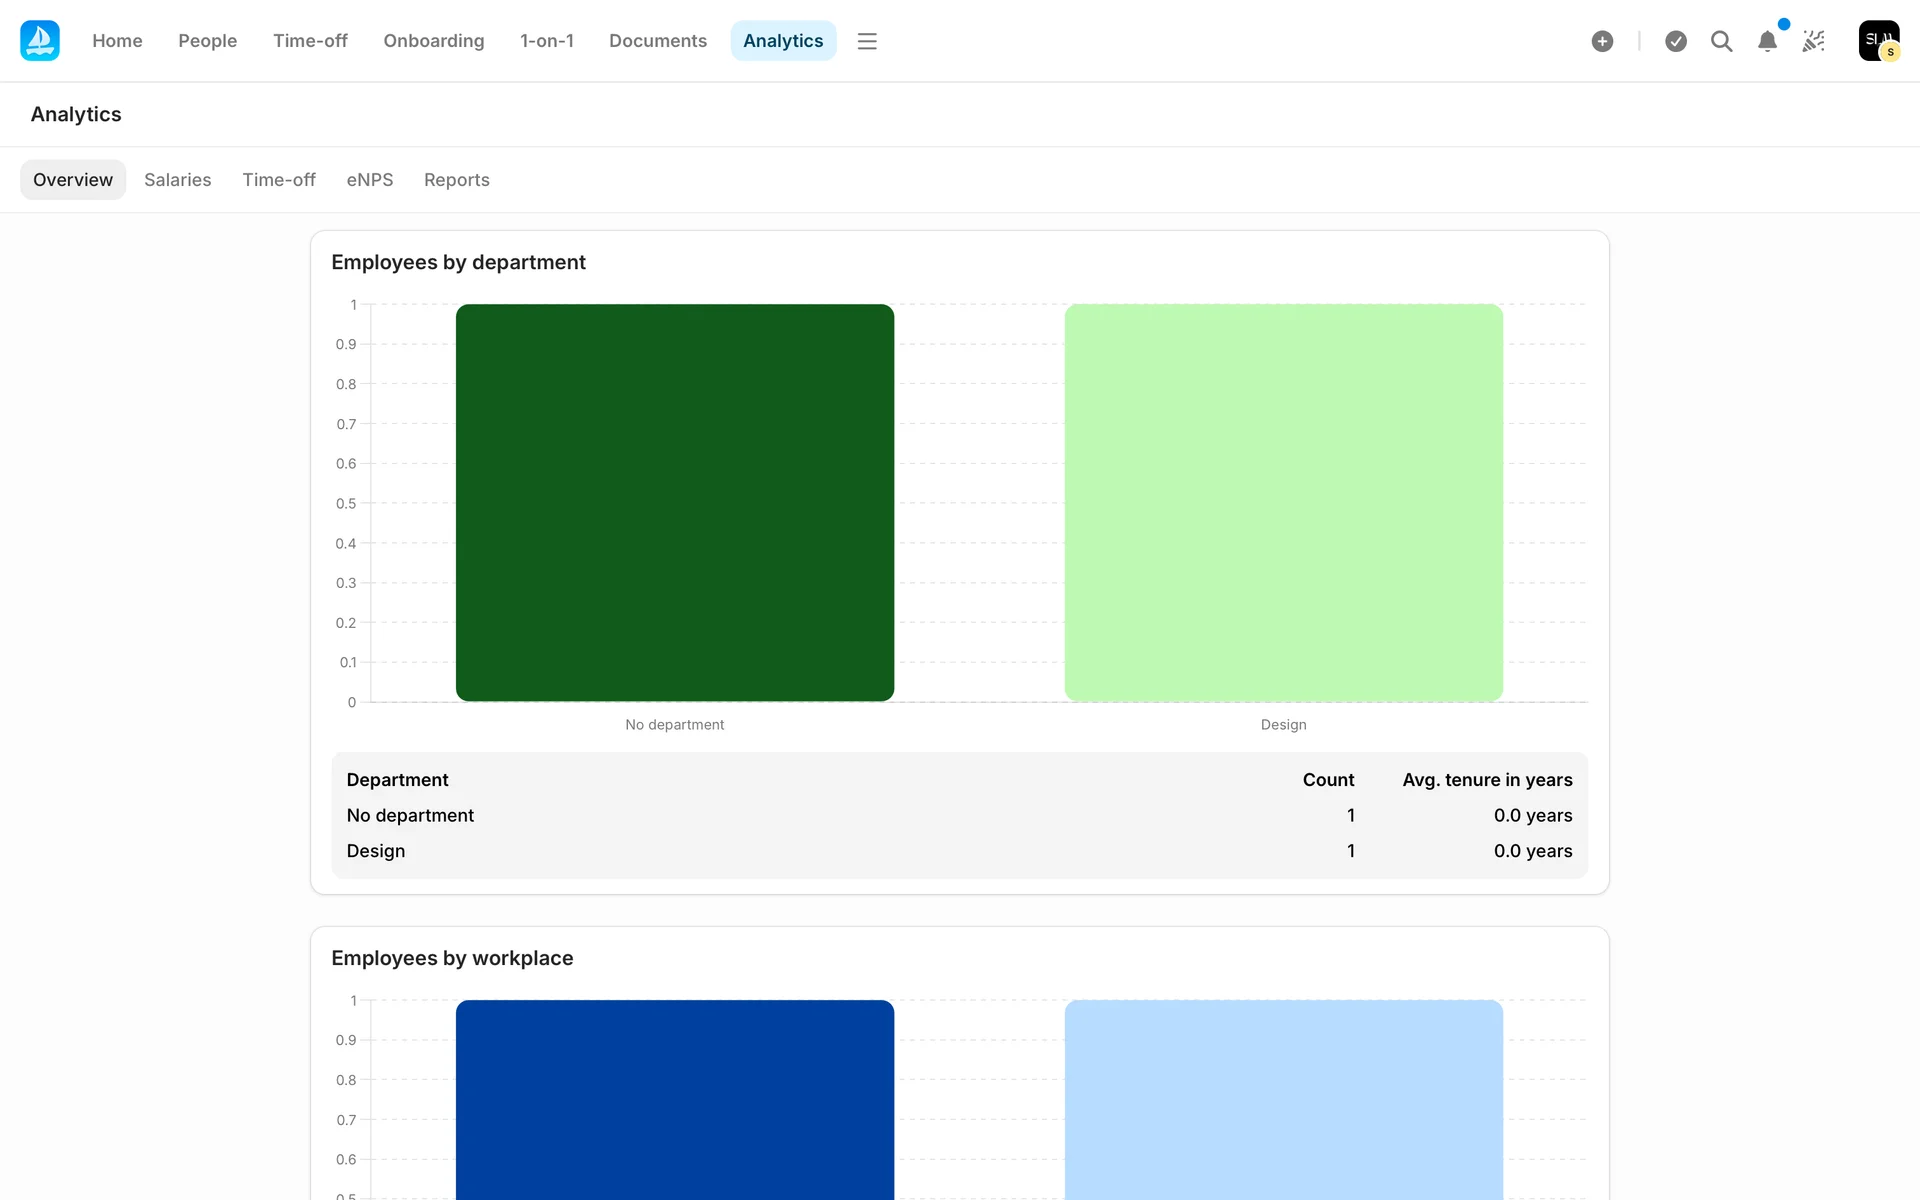Open the notifications bell
The height and width of the screenshot is (1200, 1920).
(x=1767, y=41)
